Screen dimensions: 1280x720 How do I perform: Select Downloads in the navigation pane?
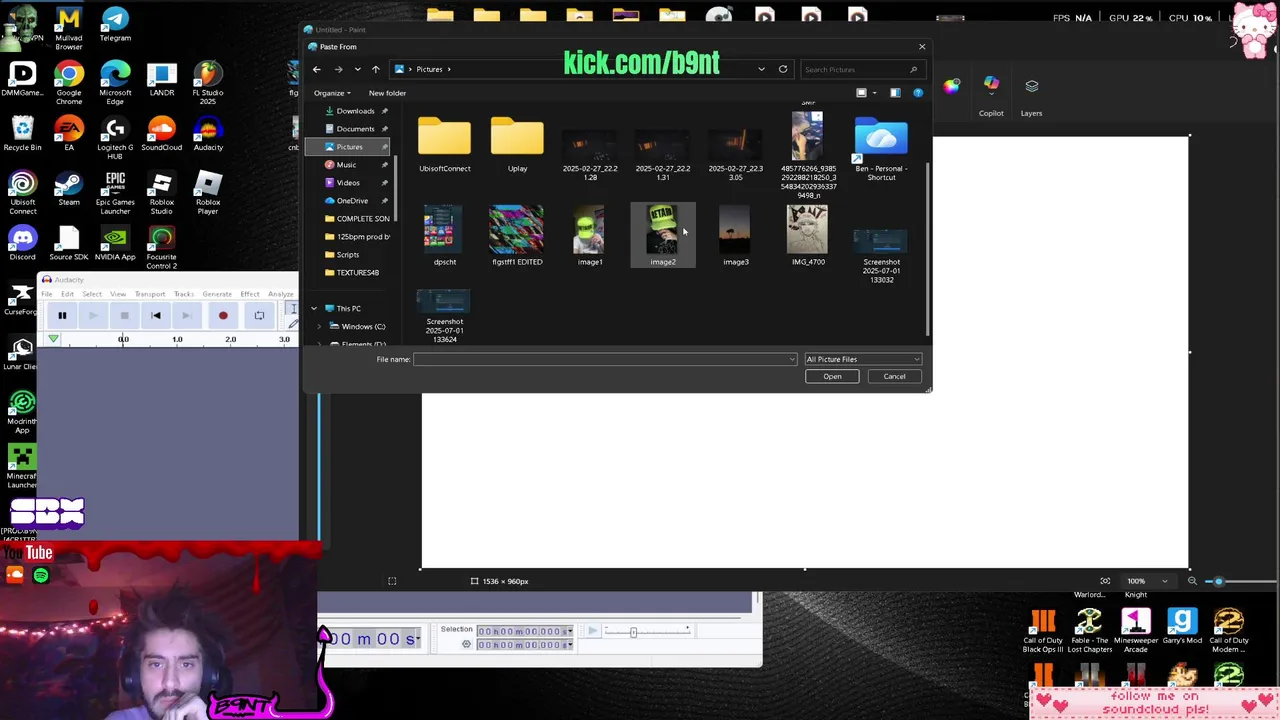point(355,111)
